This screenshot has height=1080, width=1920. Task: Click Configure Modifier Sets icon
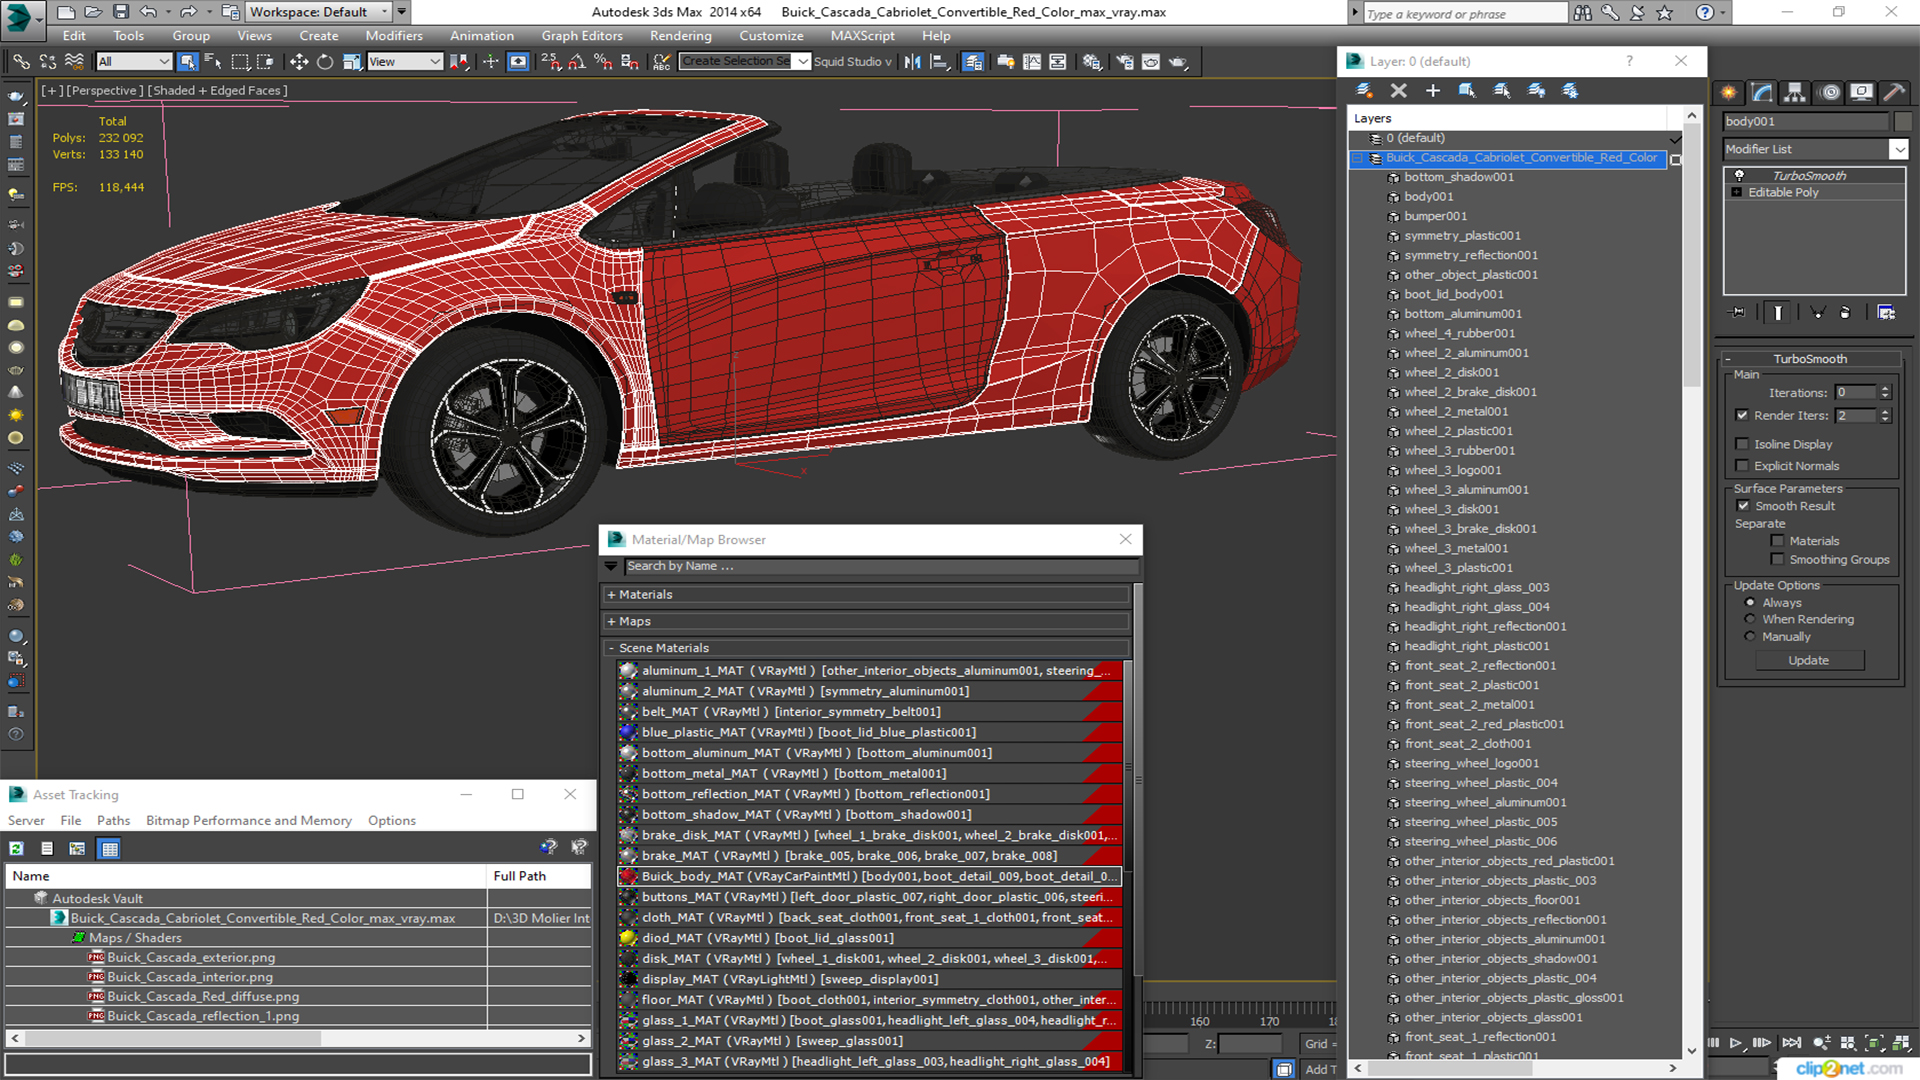coord(1886,313)
